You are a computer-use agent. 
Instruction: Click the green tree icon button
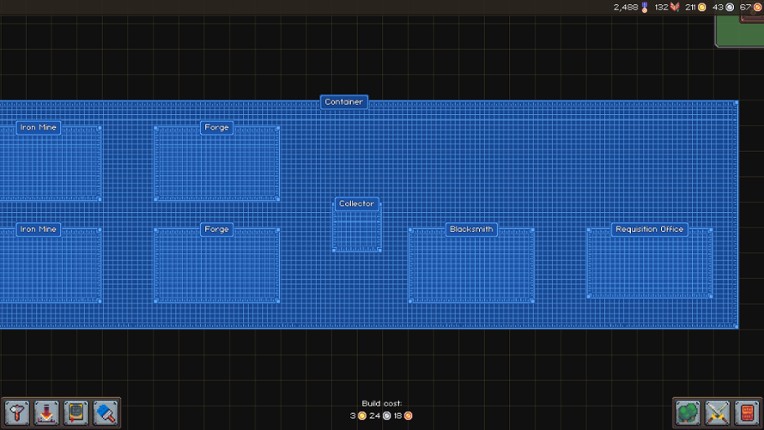coord(688,412)
